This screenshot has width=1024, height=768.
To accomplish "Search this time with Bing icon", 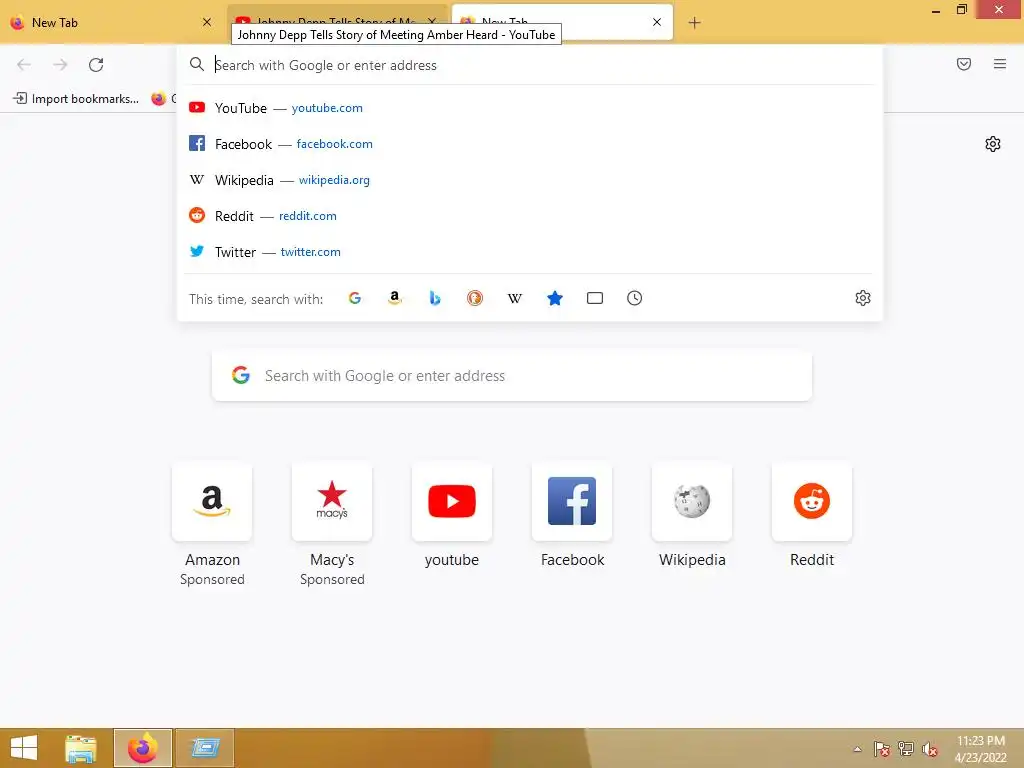I will point(435,298).
